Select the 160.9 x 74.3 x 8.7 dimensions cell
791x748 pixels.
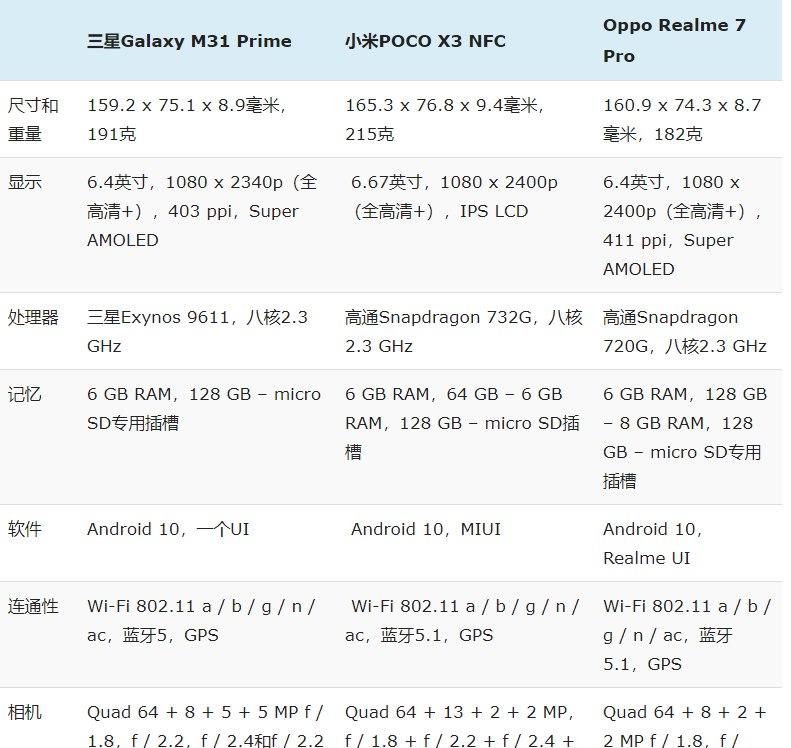[x=682, y=120]
